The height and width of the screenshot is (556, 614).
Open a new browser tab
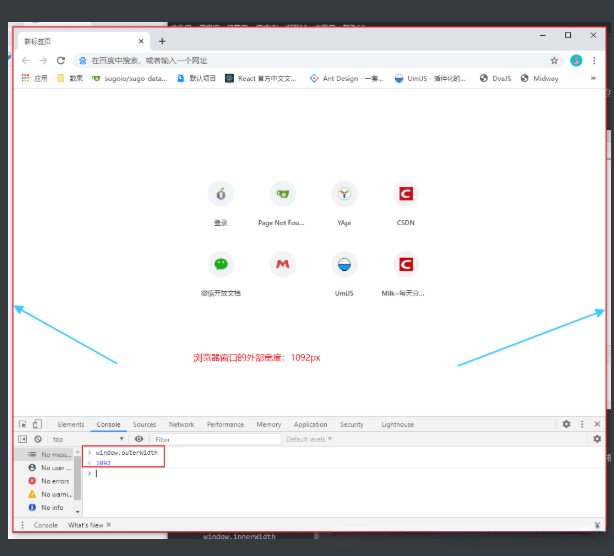(x=162, y=41)
